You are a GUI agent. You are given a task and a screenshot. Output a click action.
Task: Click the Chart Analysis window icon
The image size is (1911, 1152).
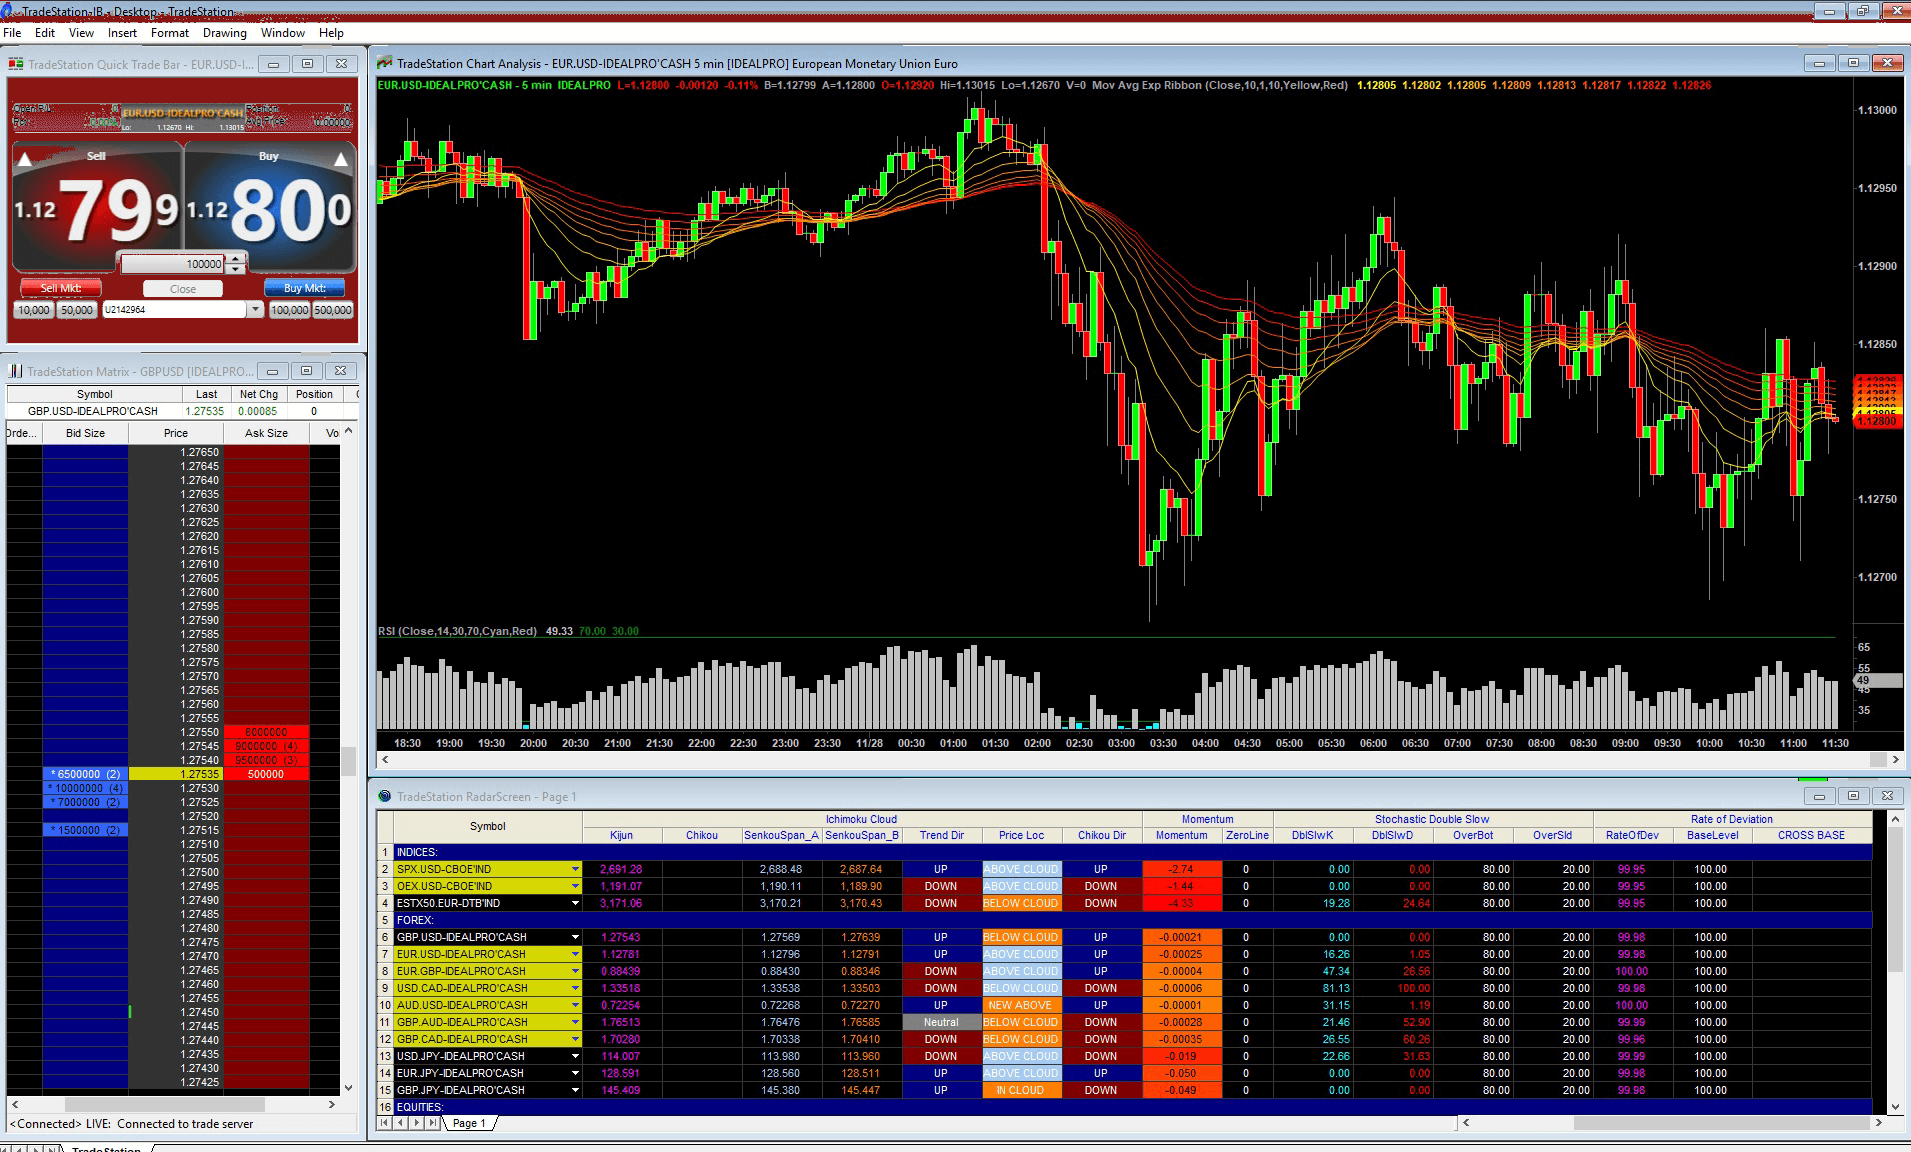point(384,63)
